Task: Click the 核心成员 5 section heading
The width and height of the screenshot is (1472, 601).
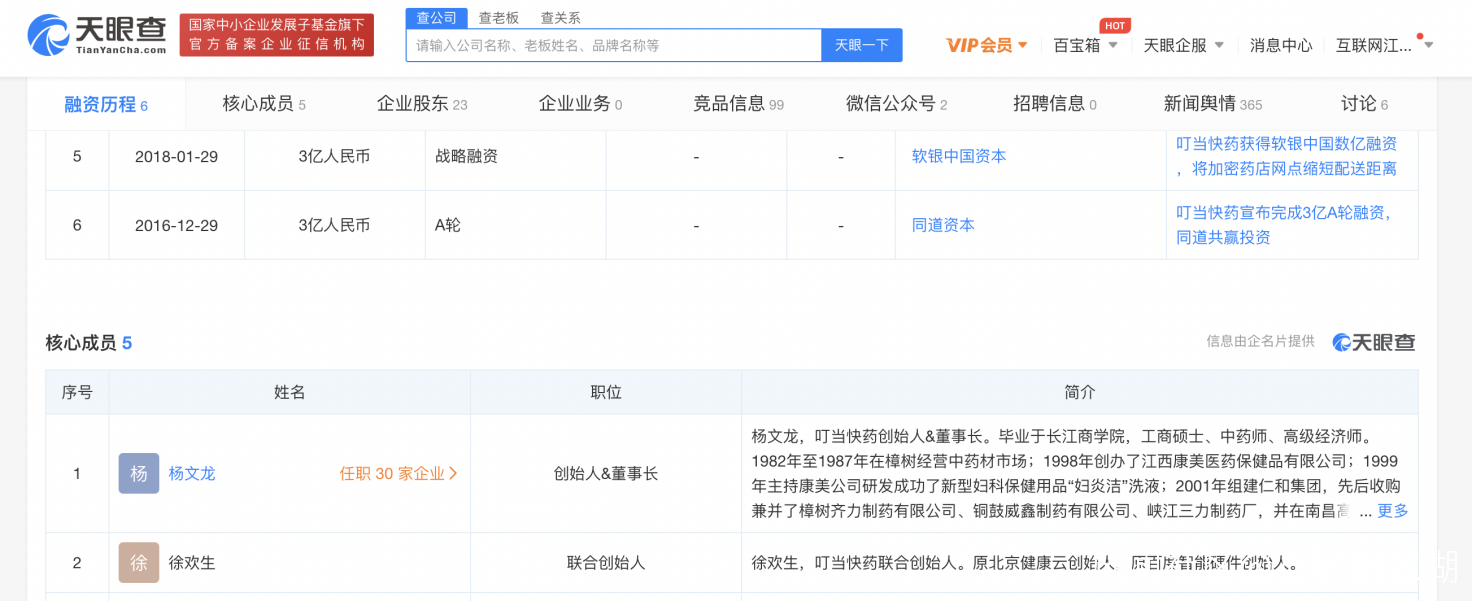Action: click(89, 343)
